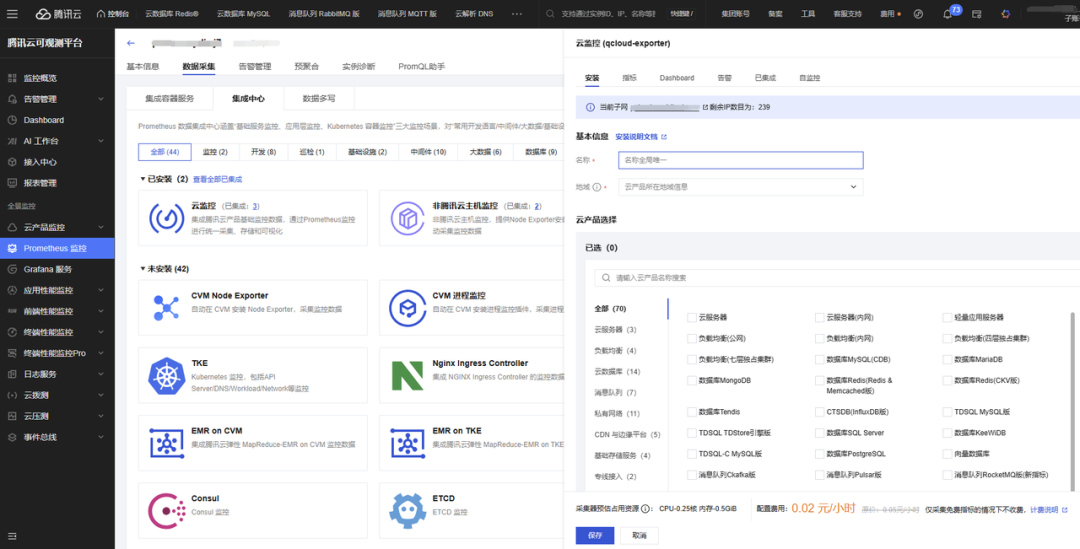This screenshot has width=1080, height=549.
Task: Click the ETCD gear icon
Action: pyautogui.click(x=408, y=510)
